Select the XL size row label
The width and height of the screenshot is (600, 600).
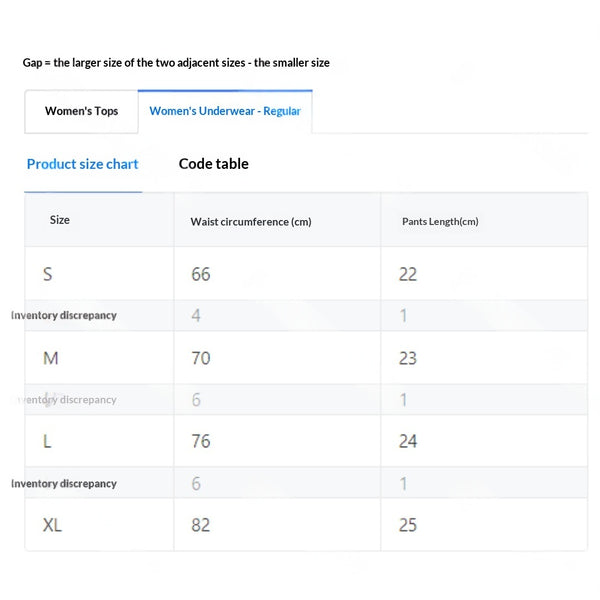[52, 525]
